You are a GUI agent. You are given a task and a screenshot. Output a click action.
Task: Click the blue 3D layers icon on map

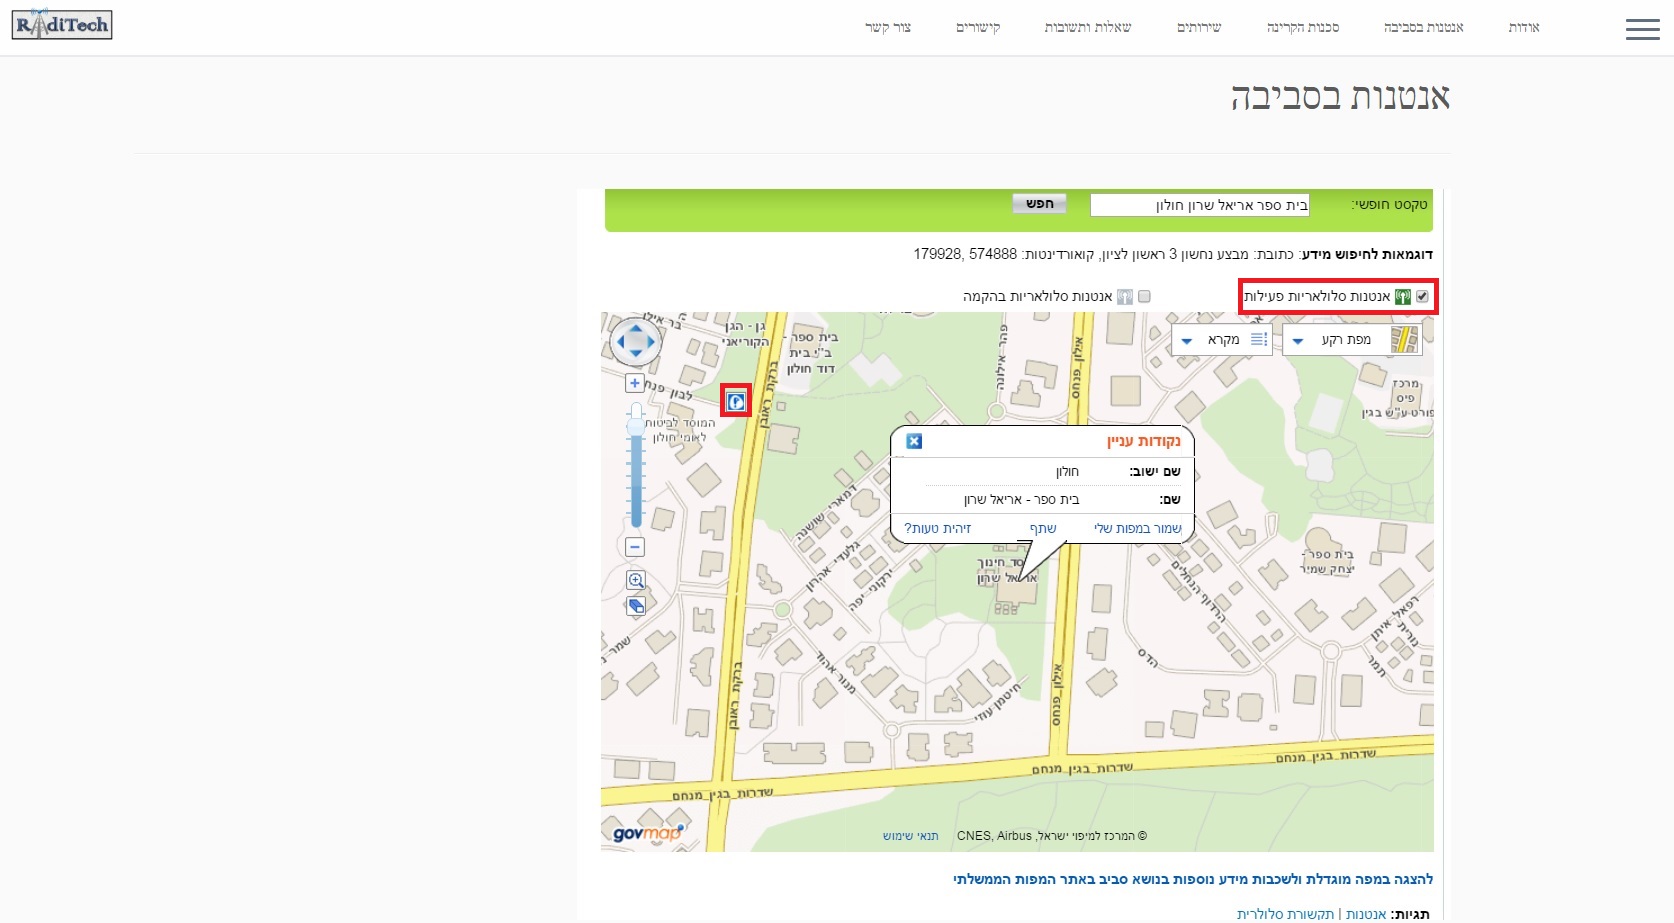pyautogui.click(x=635, y=606)
